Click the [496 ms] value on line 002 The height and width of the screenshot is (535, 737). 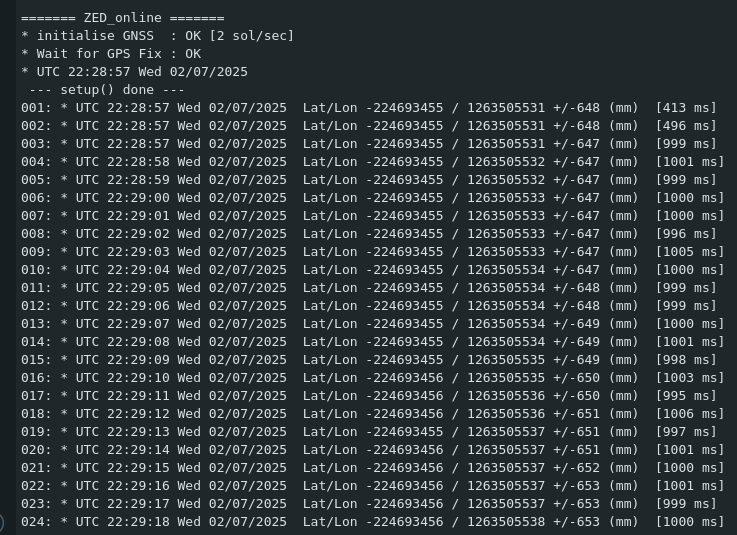(686, 126)
